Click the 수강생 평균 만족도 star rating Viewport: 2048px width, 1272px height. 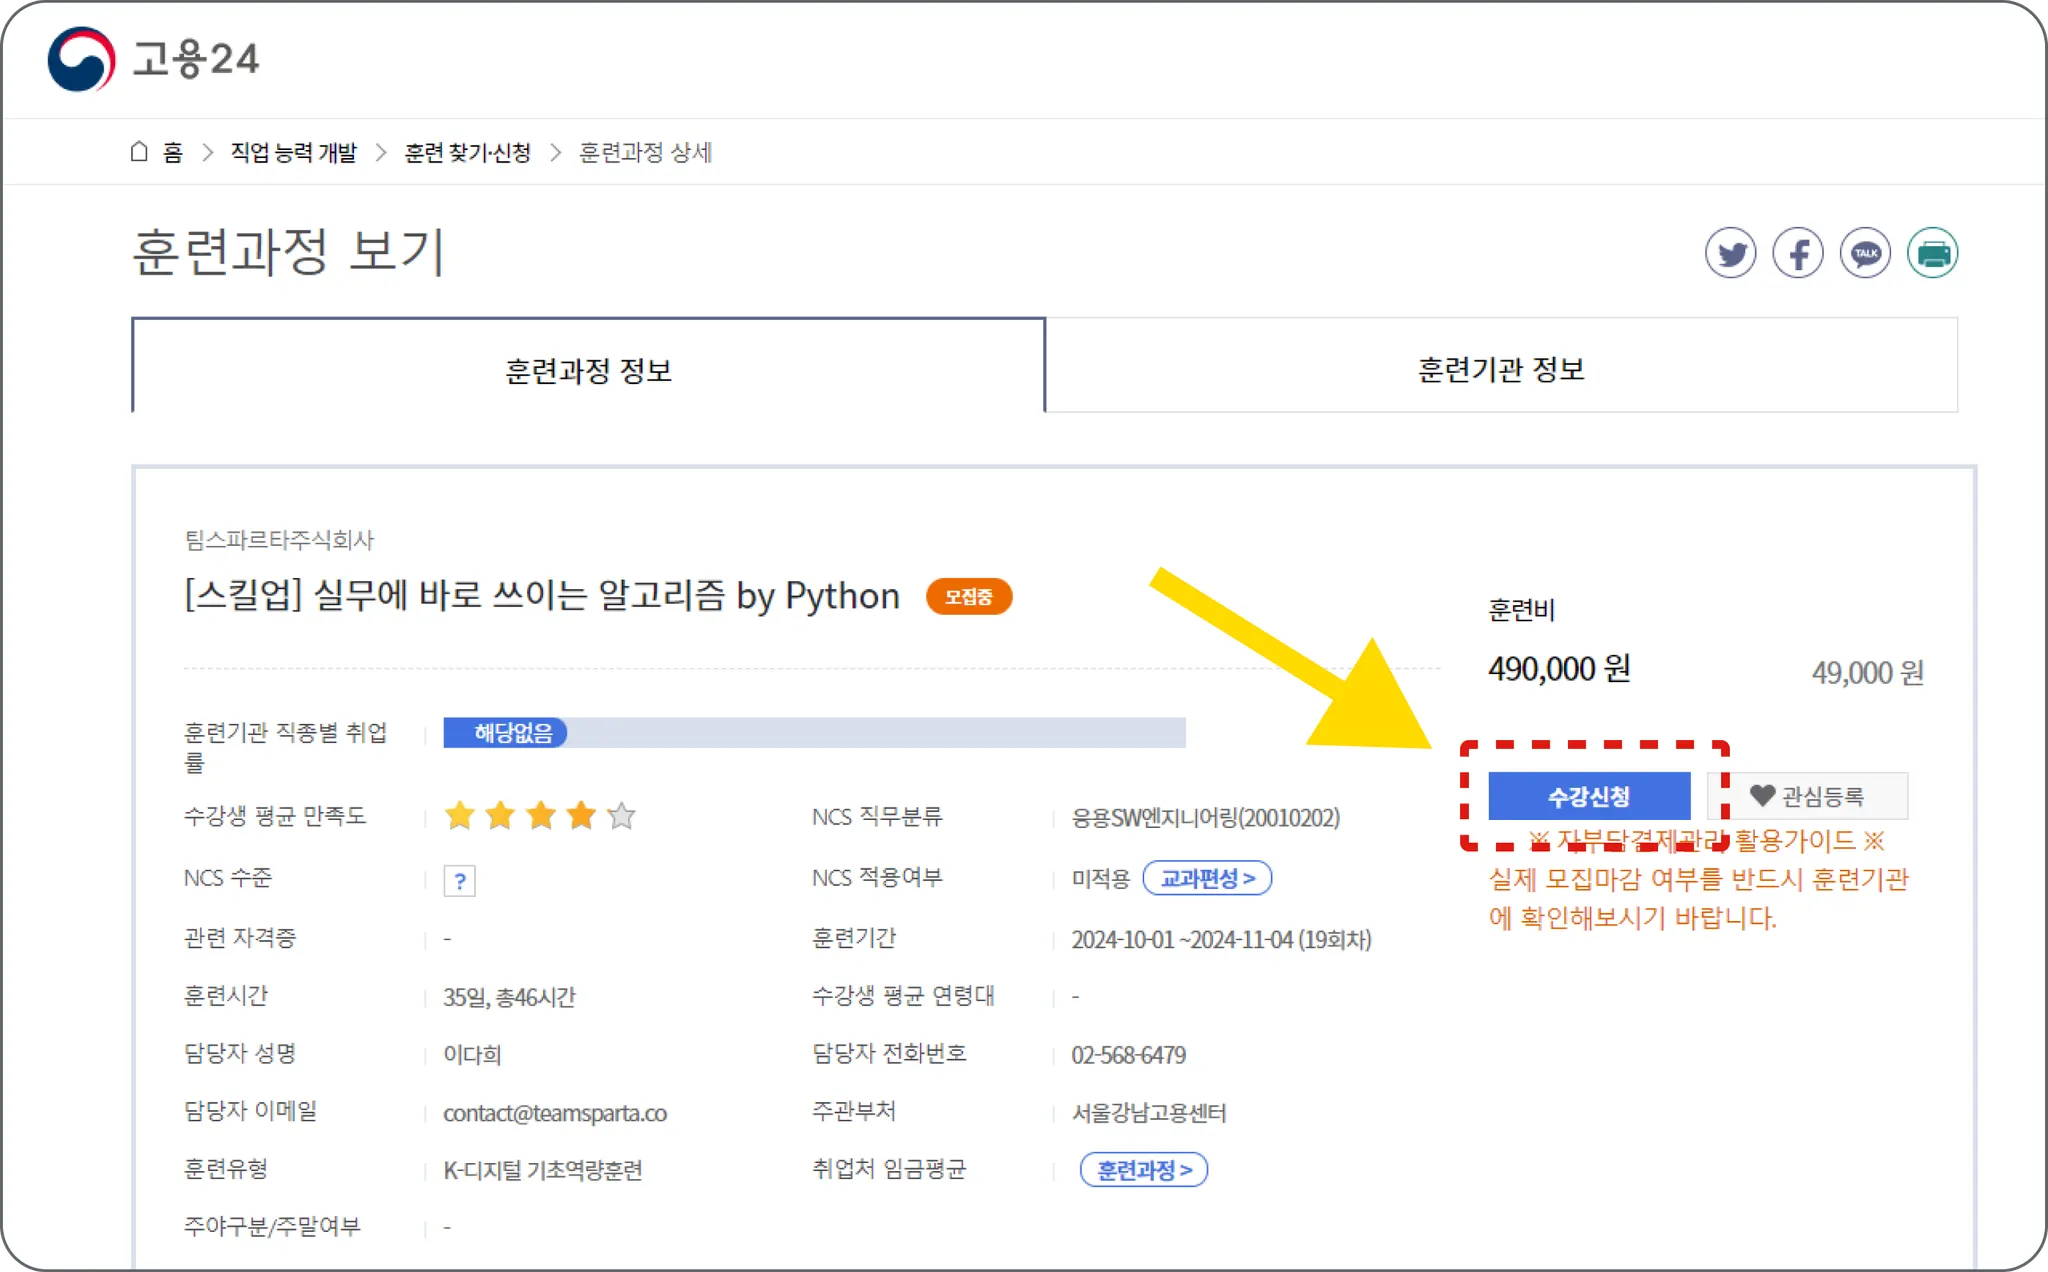click(x=540, y=816)
